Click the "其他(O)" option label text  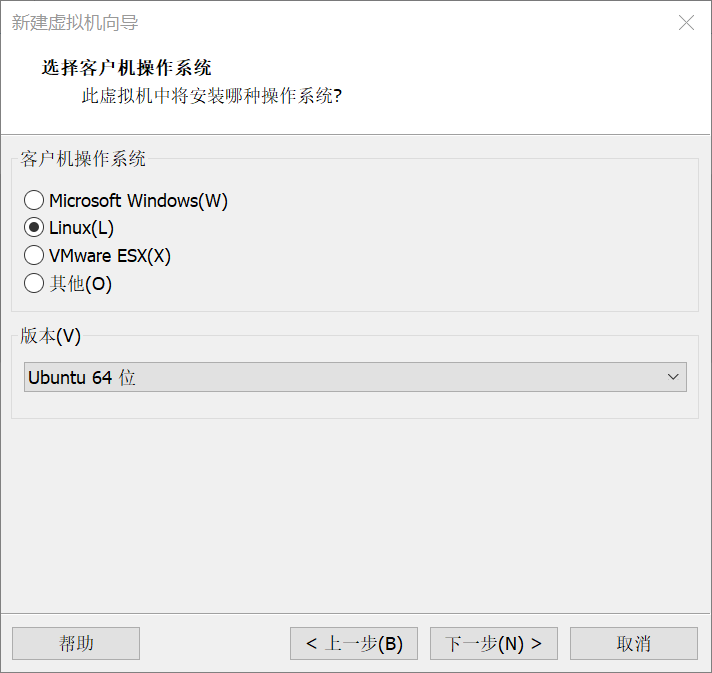click(x=80, y=284)
